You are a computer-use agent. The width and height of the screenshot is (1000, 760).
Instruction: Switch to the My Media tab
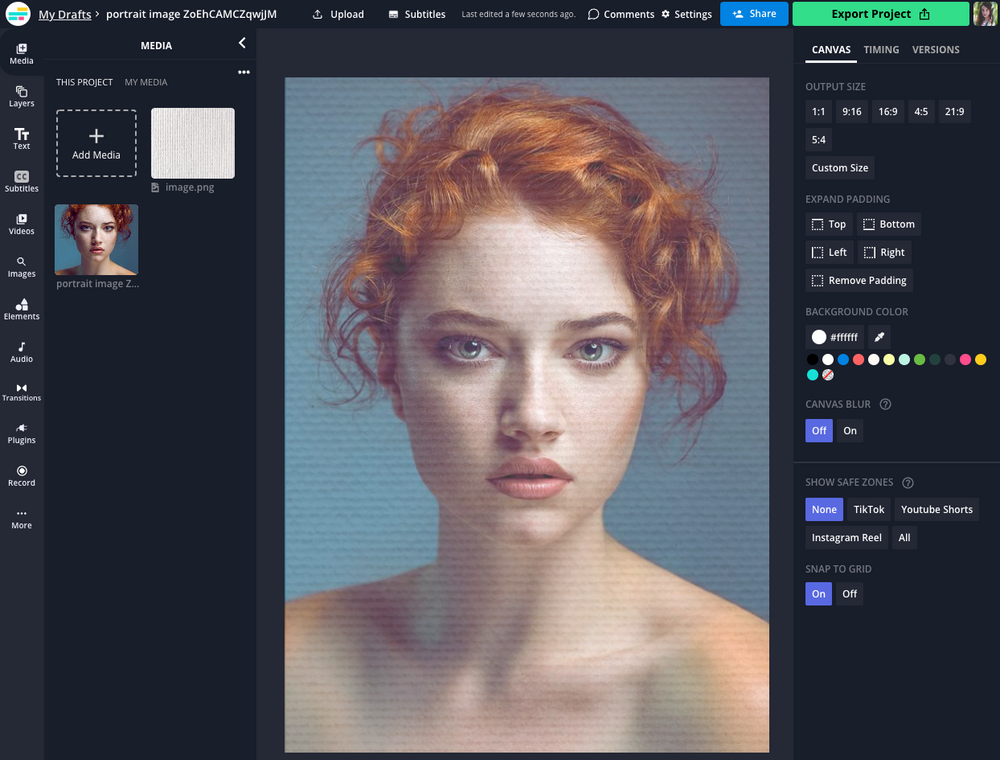pyautogui.click(x=146, y=81)
